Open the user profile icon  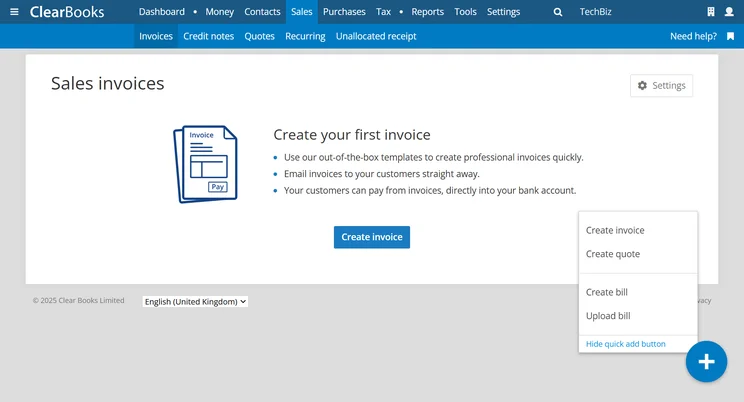[x=729, y=12]
